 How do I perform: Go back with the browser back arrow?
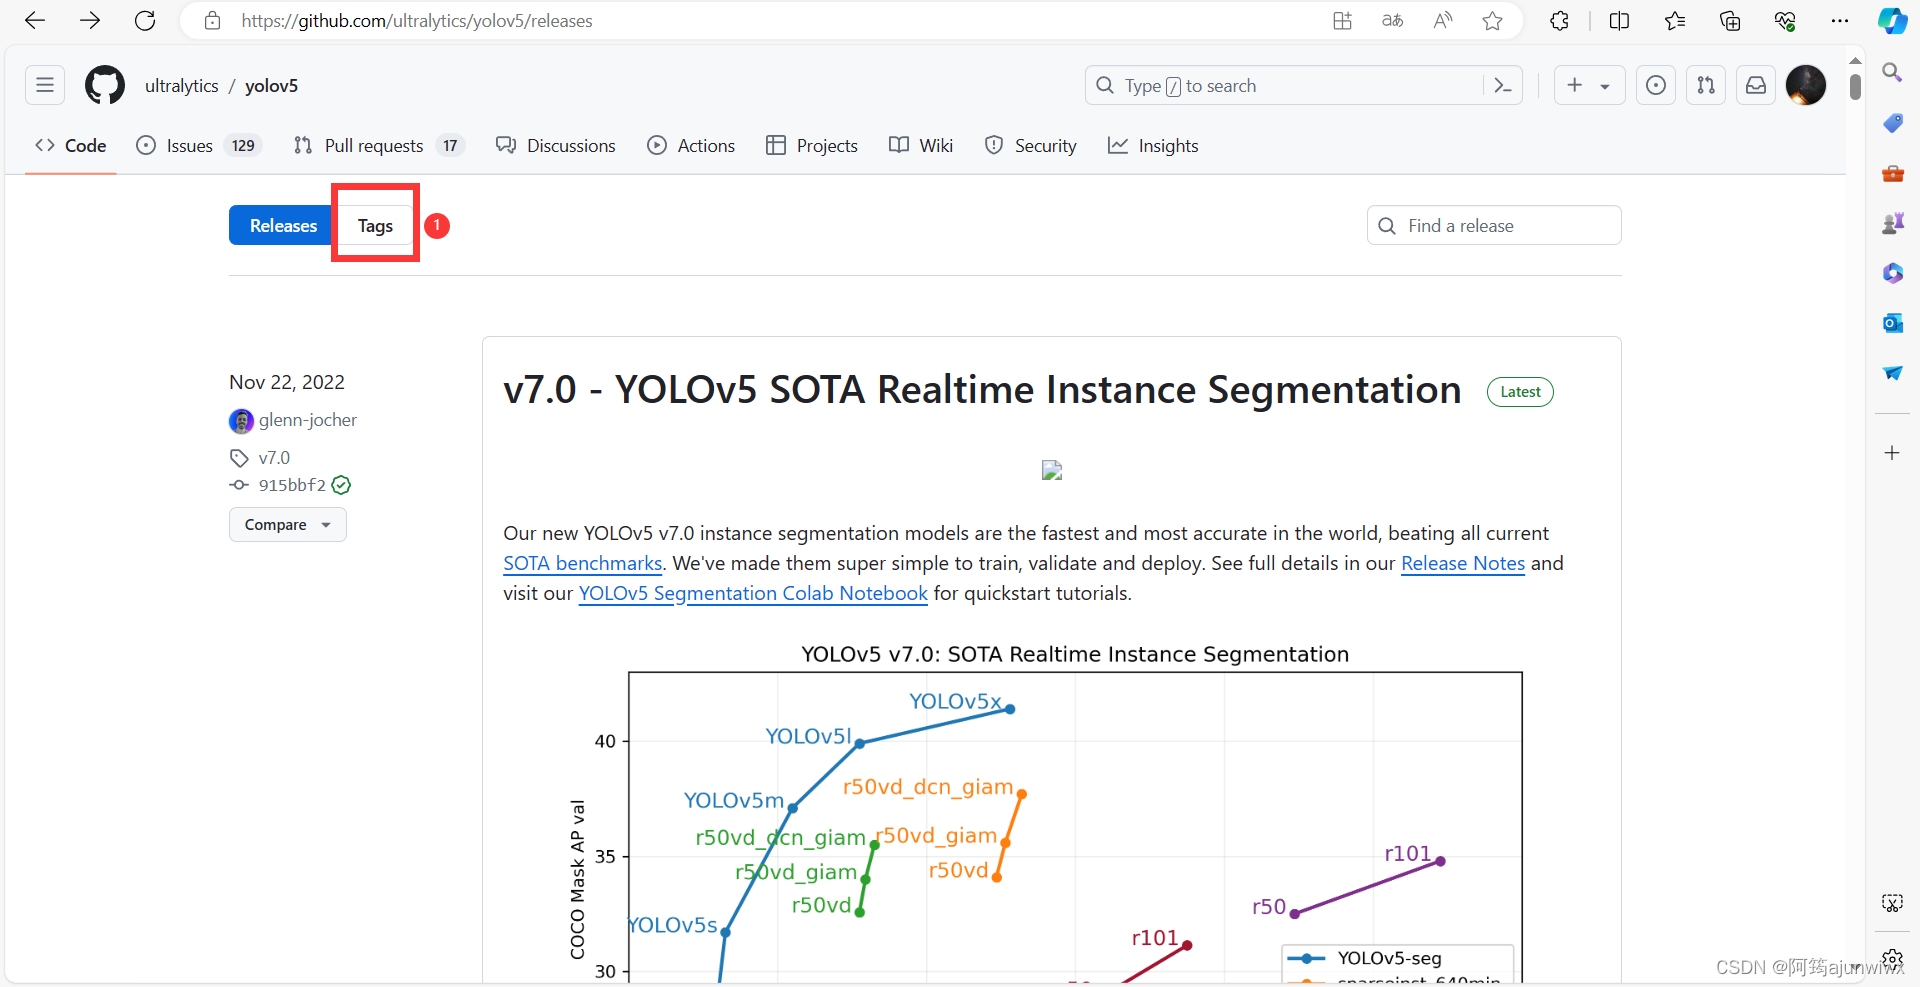tap(35, 20)
